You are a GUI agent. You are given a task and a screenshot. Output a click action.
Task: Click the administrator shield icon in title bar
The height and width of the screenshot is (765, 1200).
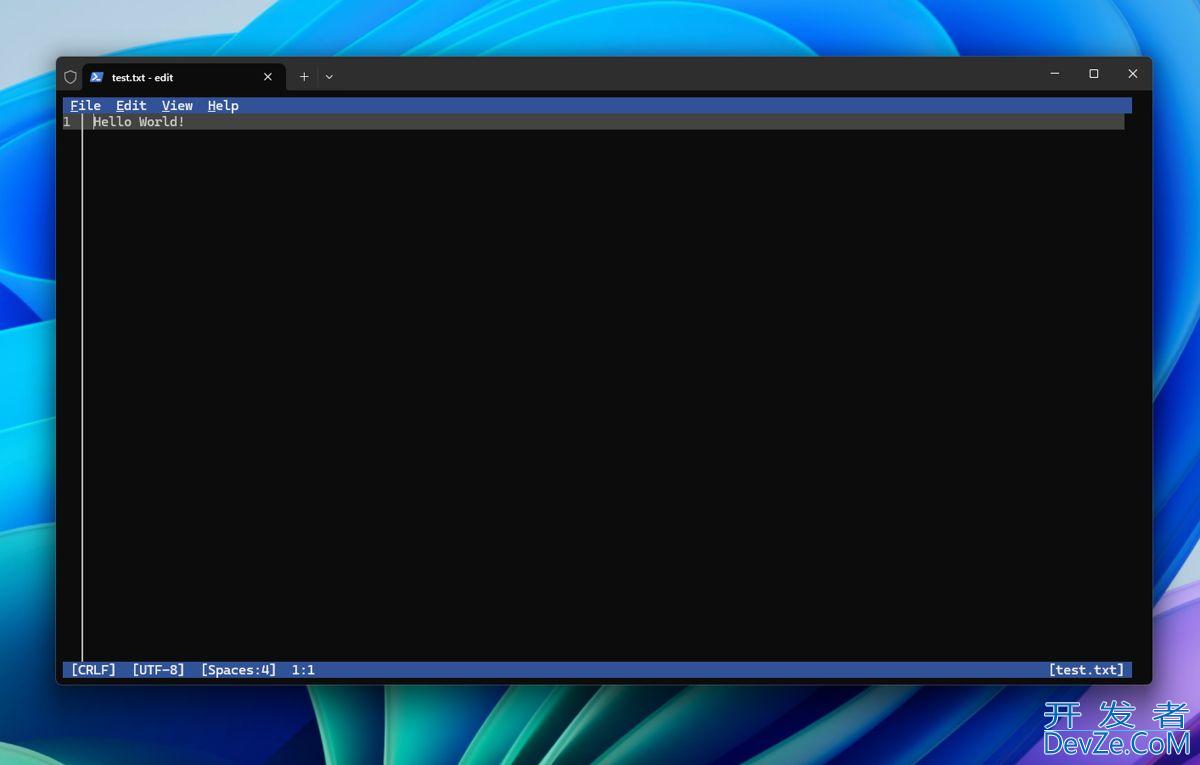tap(70, 77)
